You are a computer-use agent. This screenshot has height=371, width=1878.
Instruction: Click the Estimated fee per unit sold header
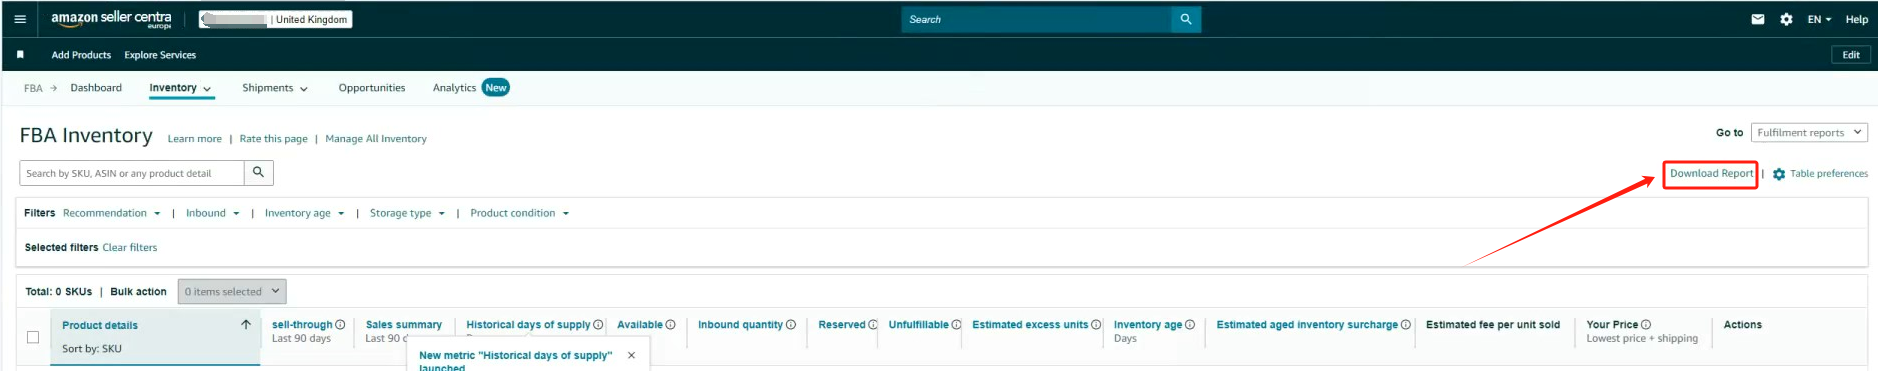[1493, 325]
